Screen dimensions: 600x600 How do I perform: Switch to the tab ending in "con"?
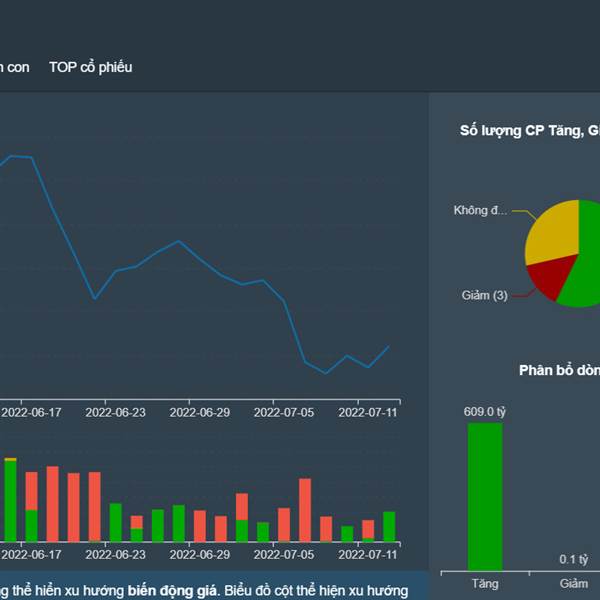(x=15, y=67)
